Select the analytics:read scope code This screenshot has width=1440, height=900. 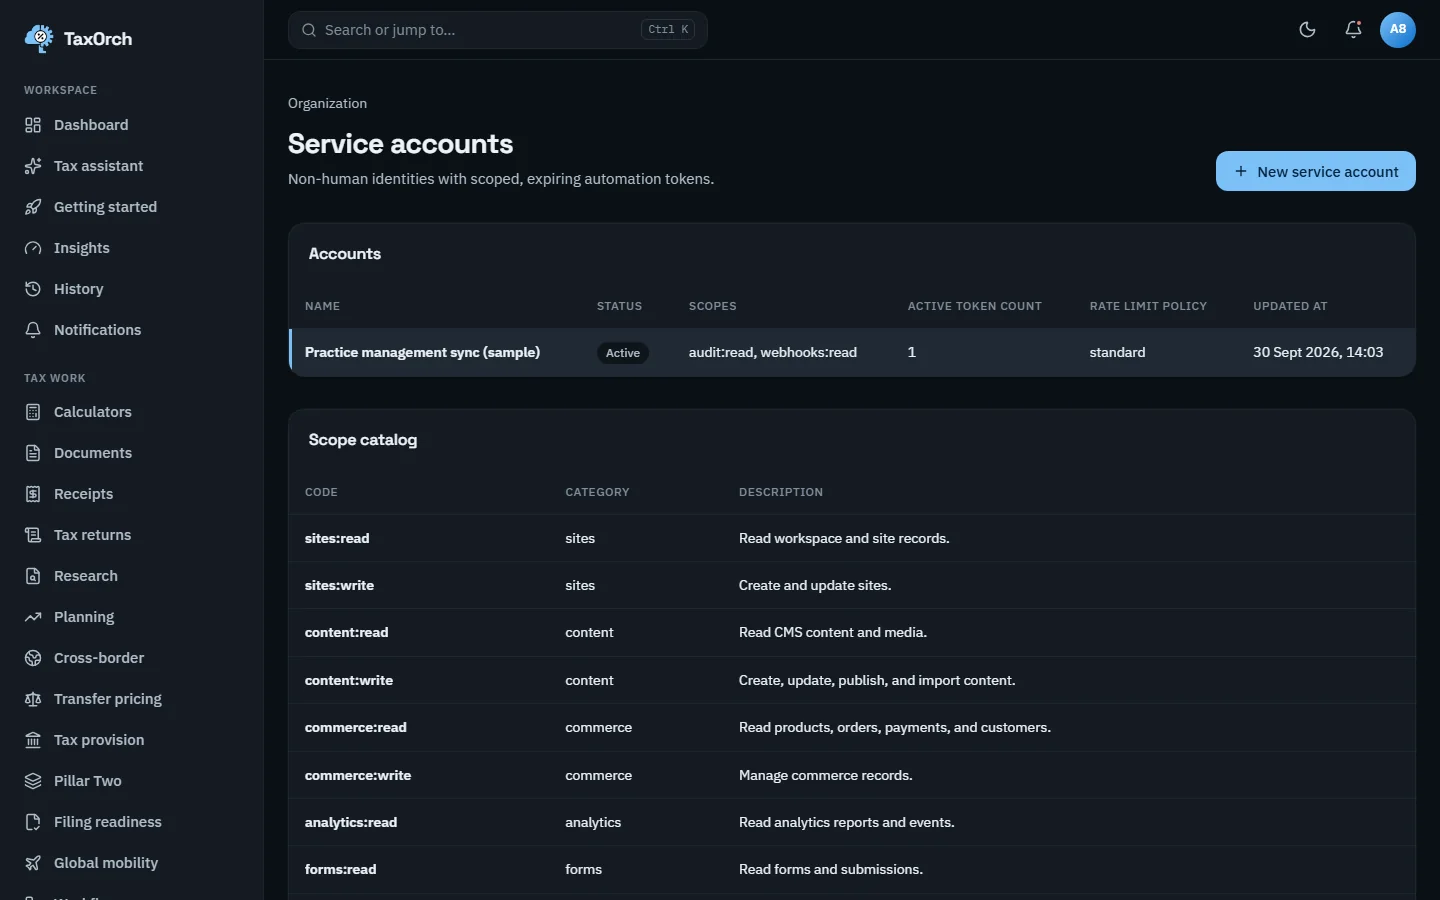point(351,822)
